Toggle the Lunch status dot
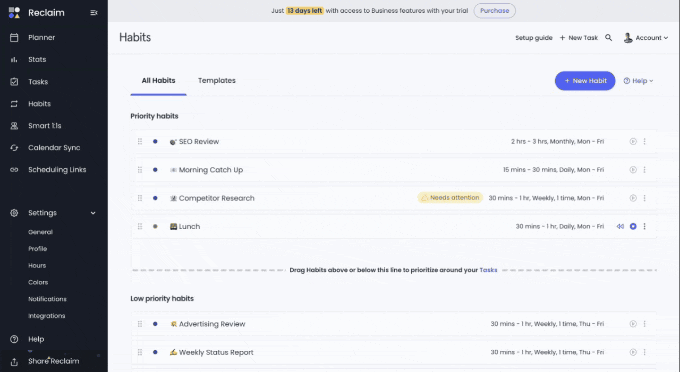 click(155, 226)
